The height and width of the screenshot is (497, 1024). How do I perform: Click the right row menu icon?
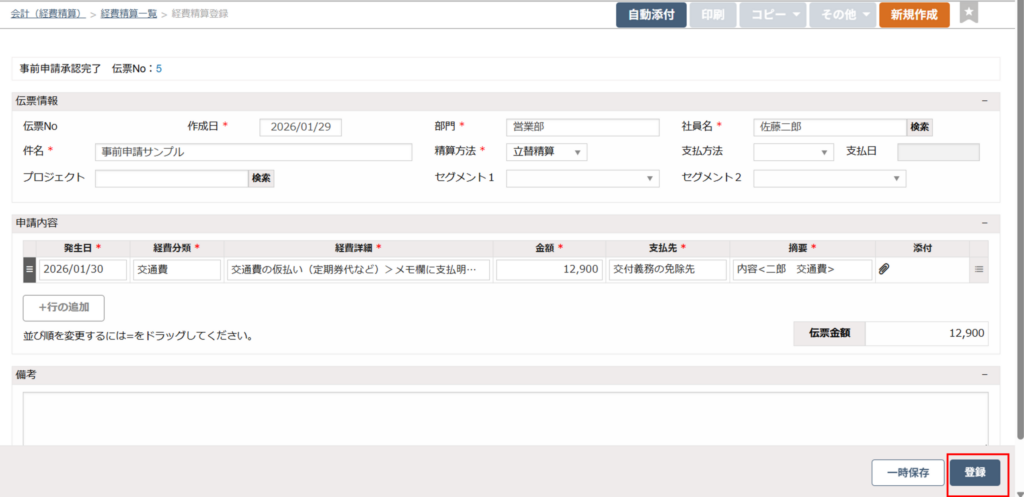pyautogui.click(x=979, y=269)
